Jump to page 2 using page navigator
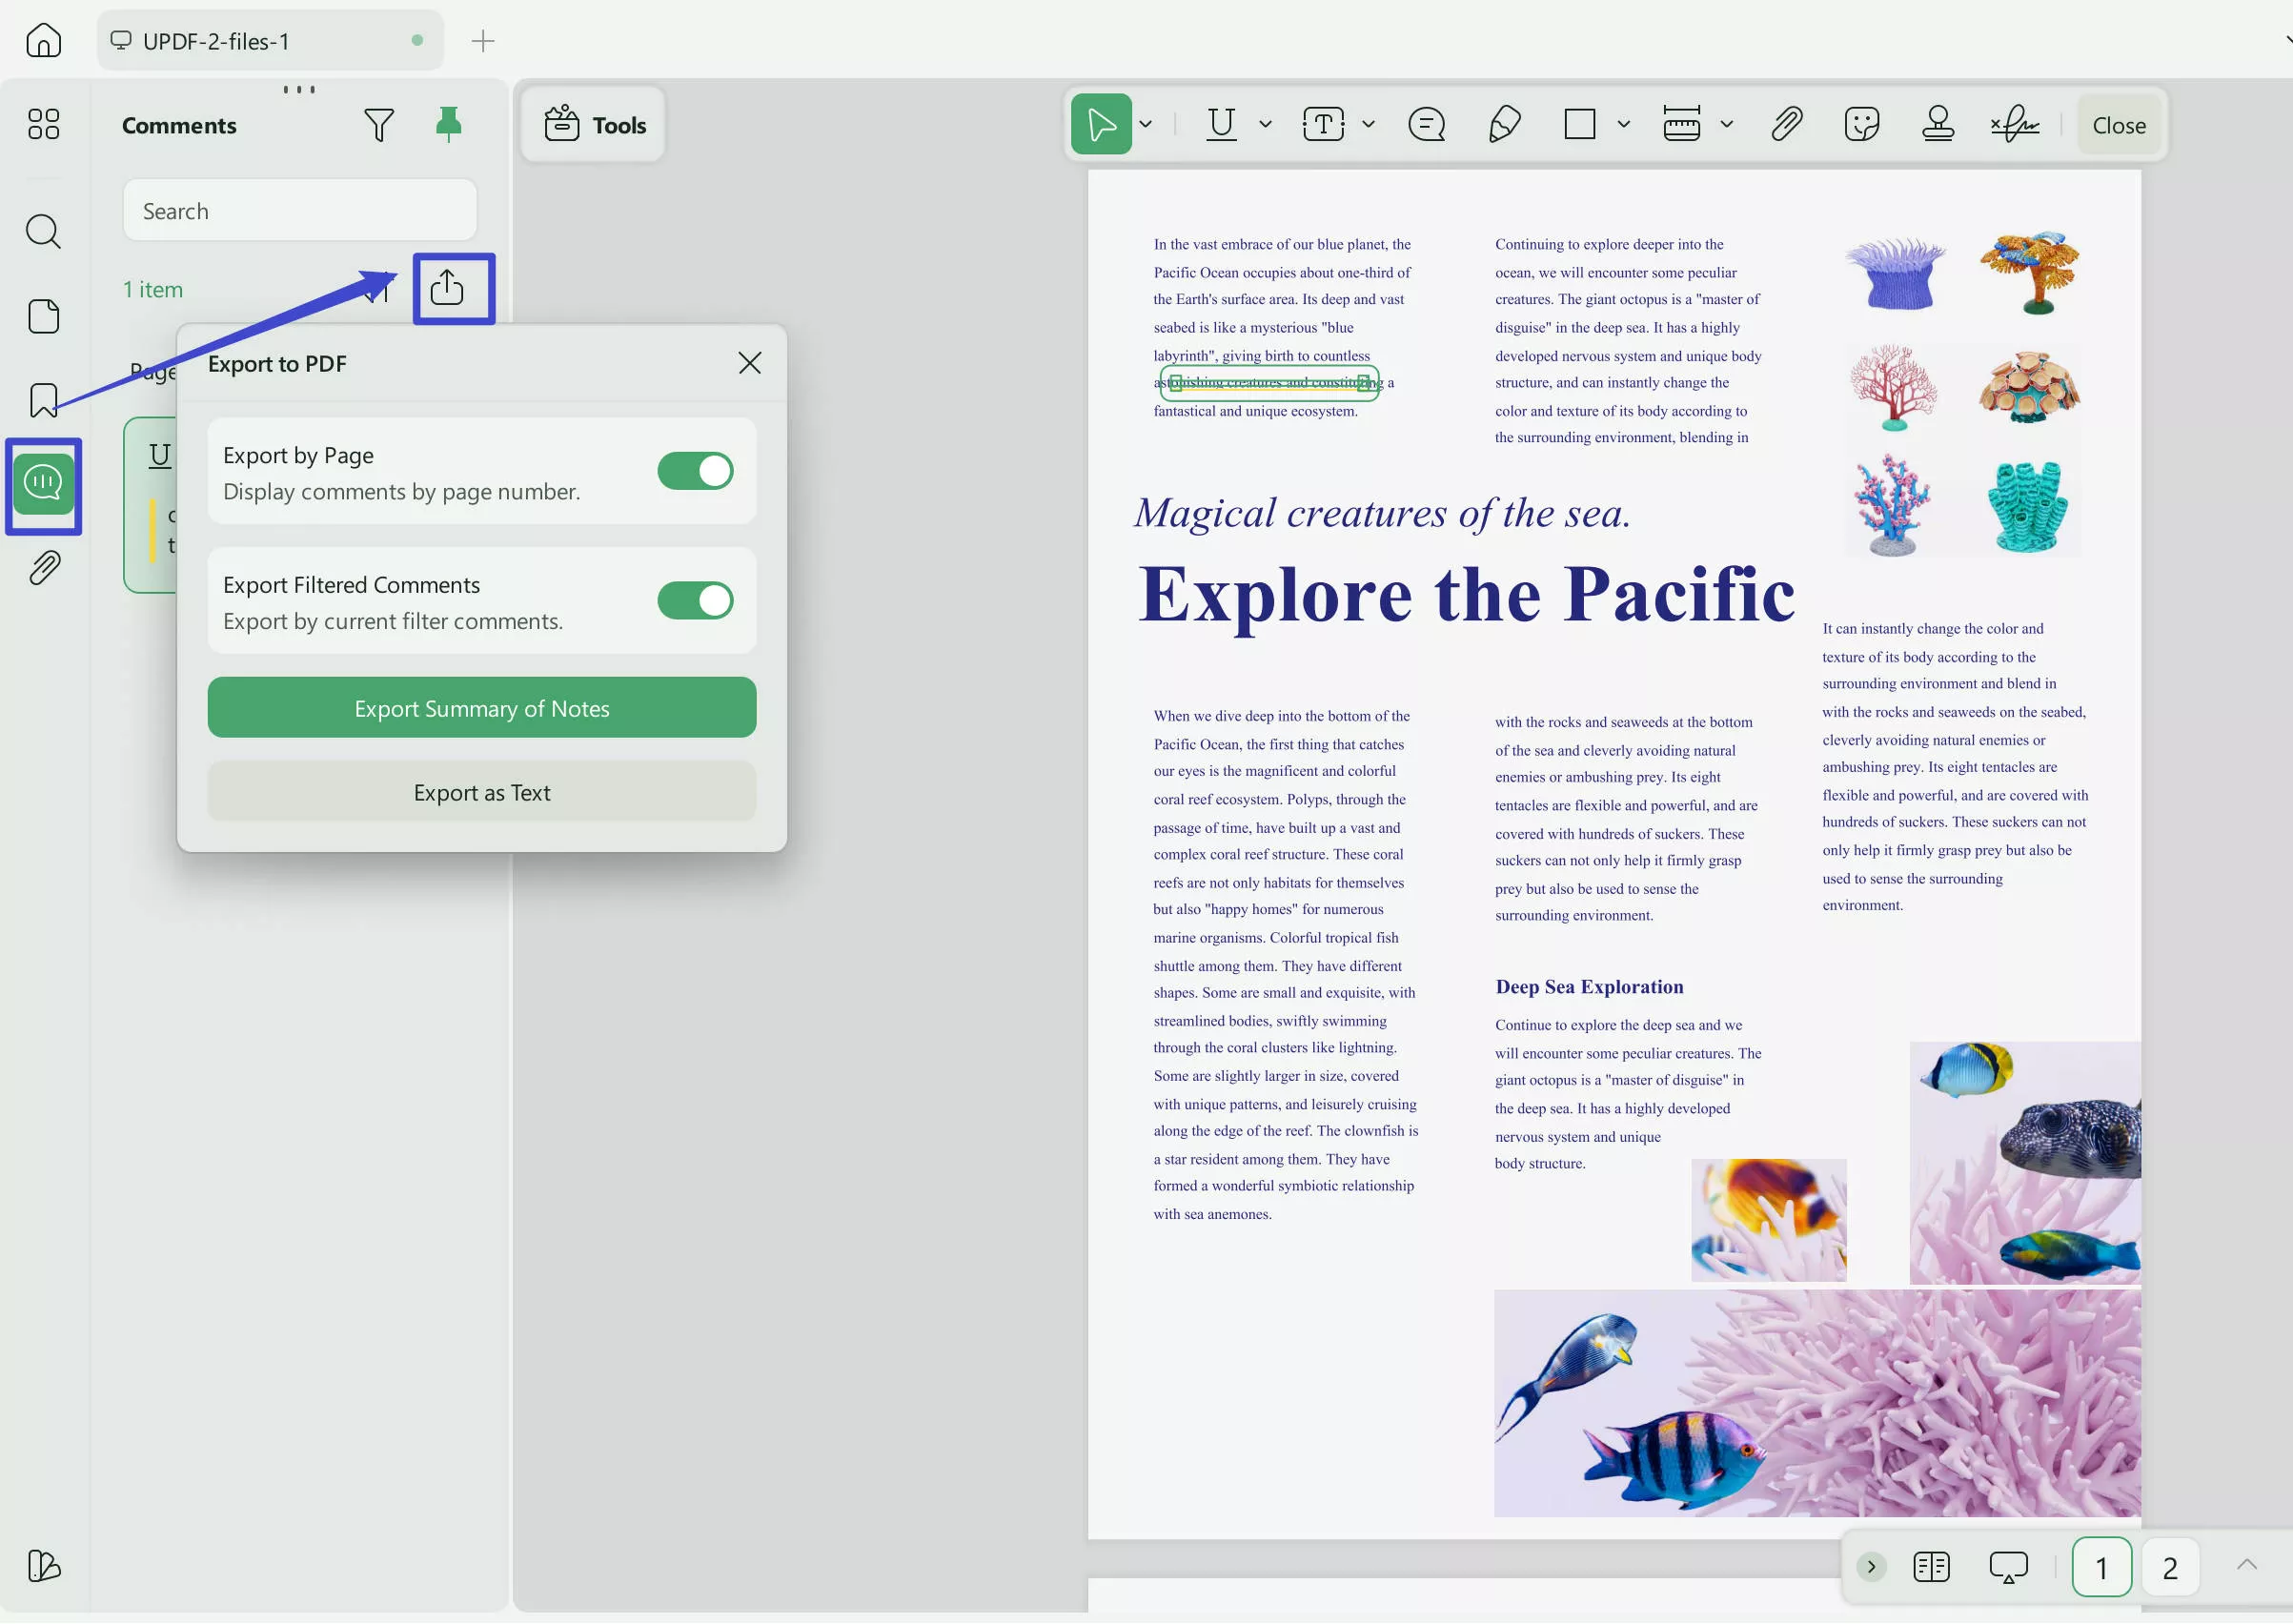This screenshot has height=1624, width=2293. [x=2170, y=1566]
